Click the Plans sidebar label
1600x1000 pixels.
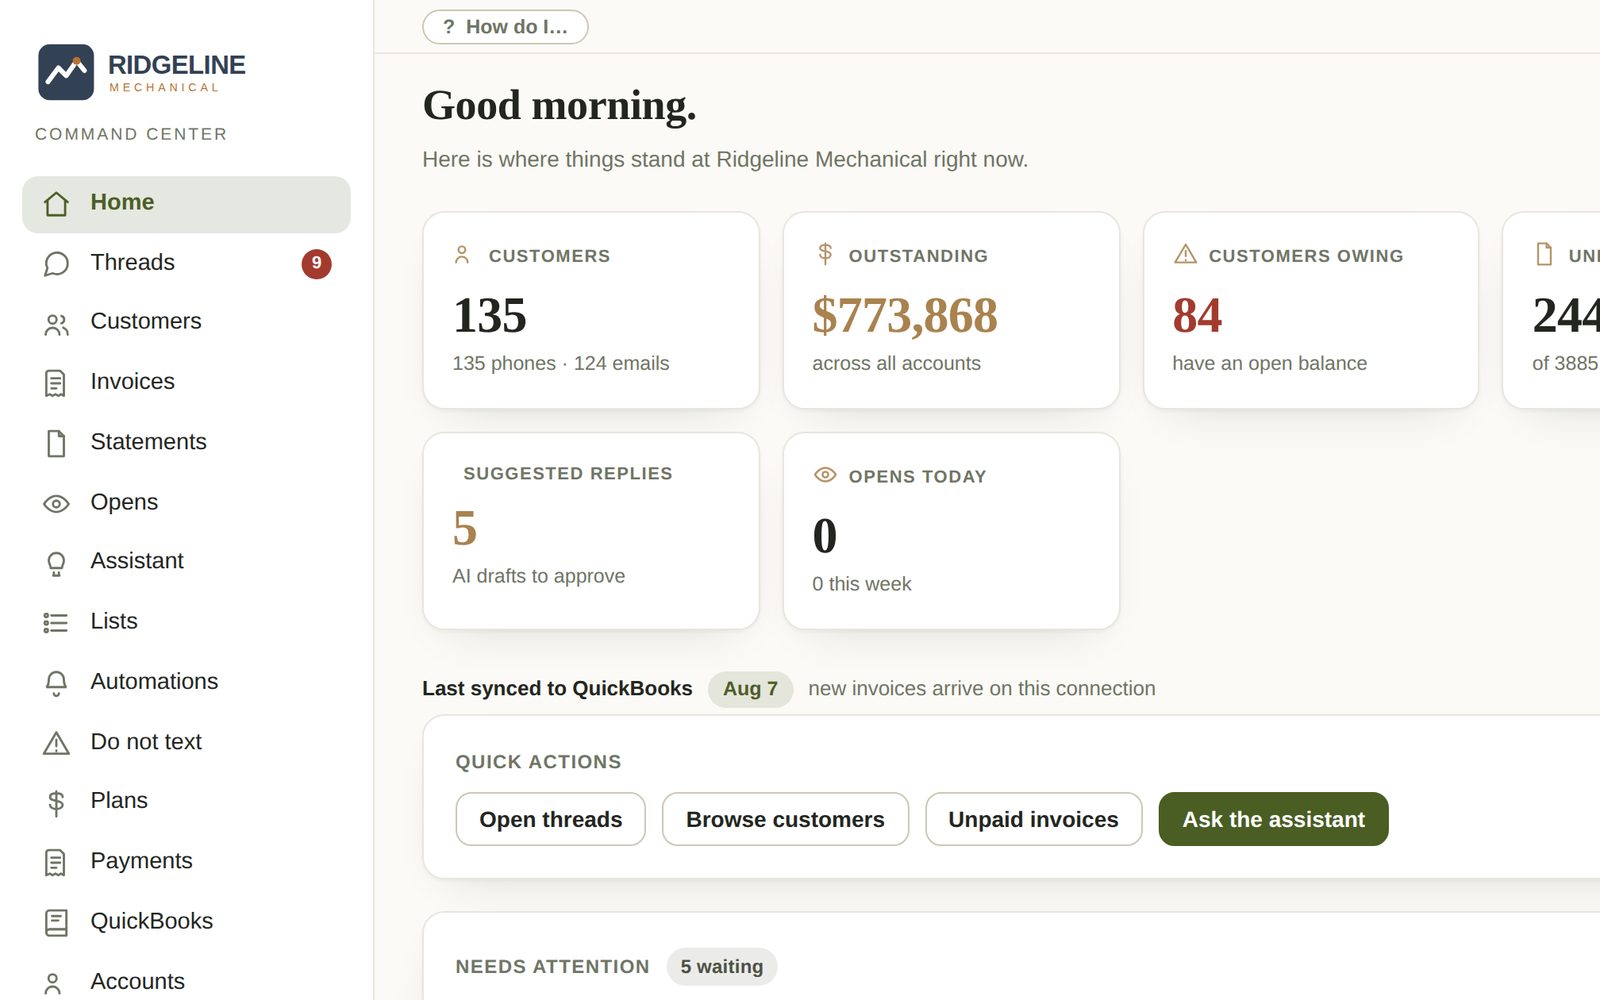point(119,801)
